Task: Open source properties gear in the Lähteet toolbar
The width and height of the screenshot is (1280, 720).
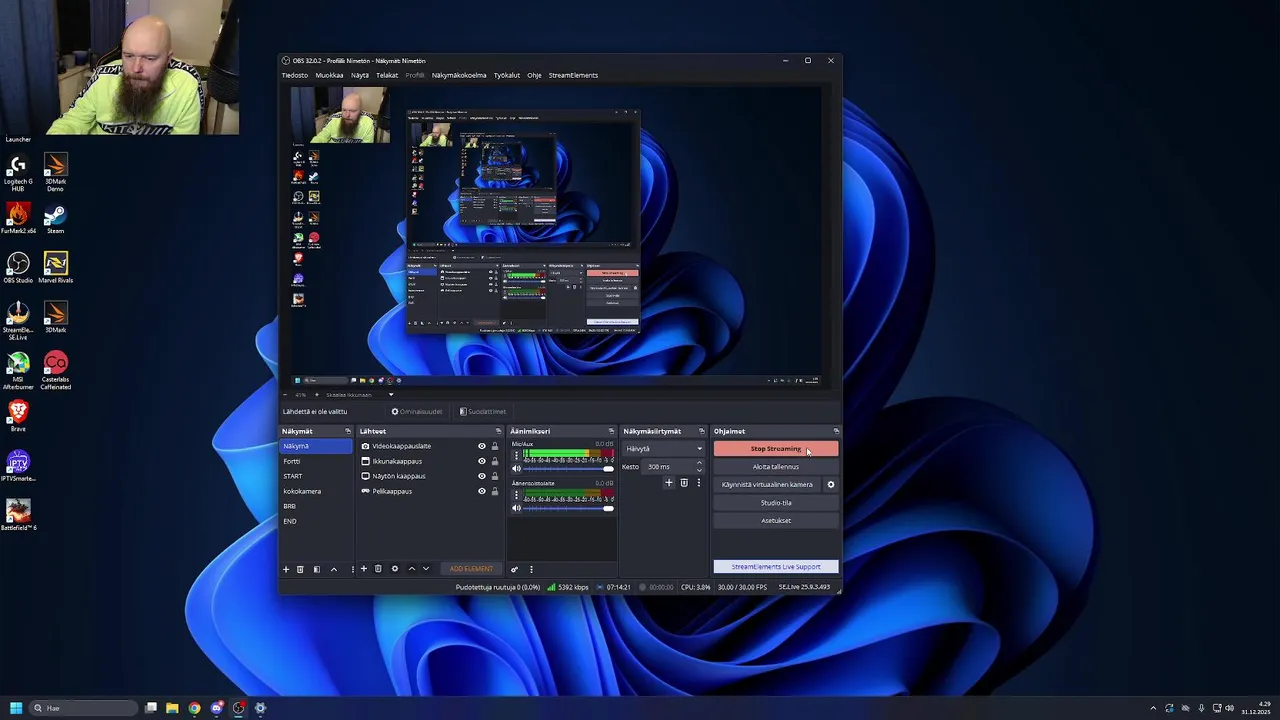Action: tap(395, 569)
